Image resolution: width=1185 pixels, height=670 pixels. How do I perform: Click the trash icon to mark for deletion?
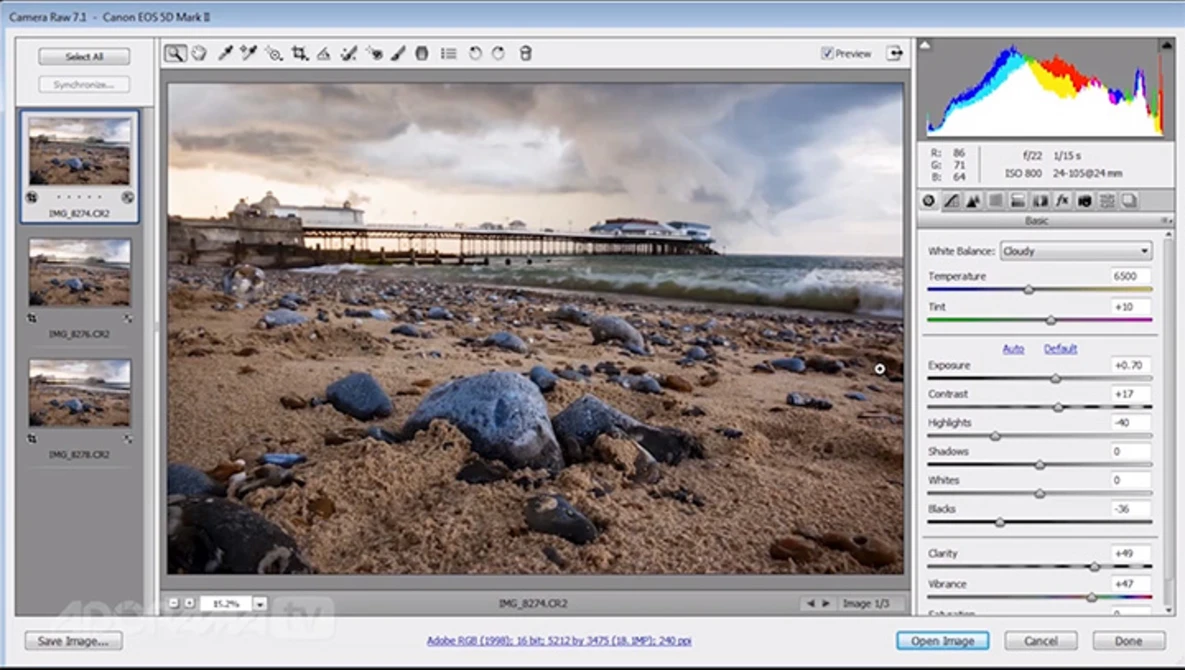525,54
